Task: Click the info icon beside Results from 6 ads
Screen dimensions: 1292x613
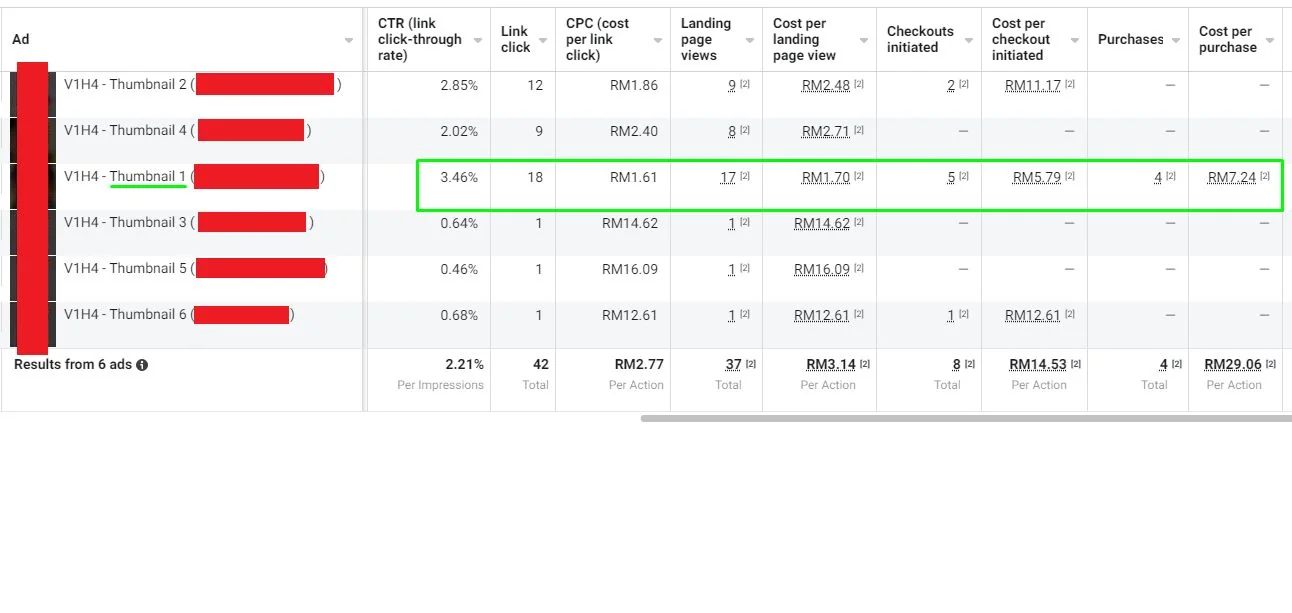Action: click(x=142, y=365)
